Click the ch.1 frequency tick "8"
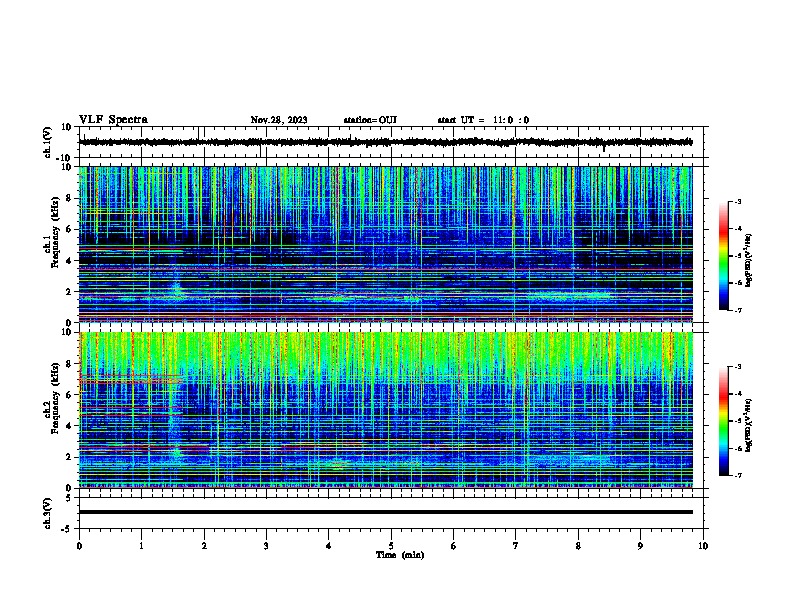The height and width of the screenshot is (612, 792). point(69,198)
